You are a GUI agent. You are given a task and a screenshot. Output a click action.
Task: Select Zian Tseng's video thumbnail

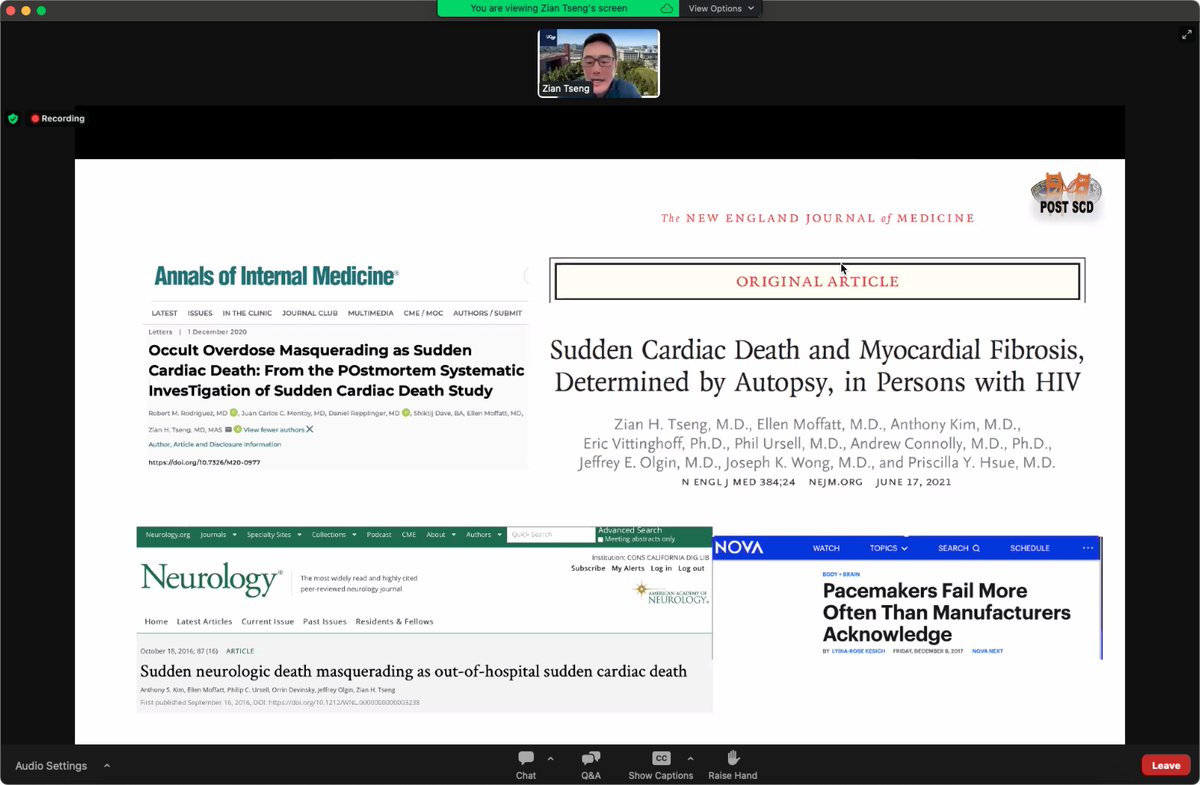tap(599, 63)
